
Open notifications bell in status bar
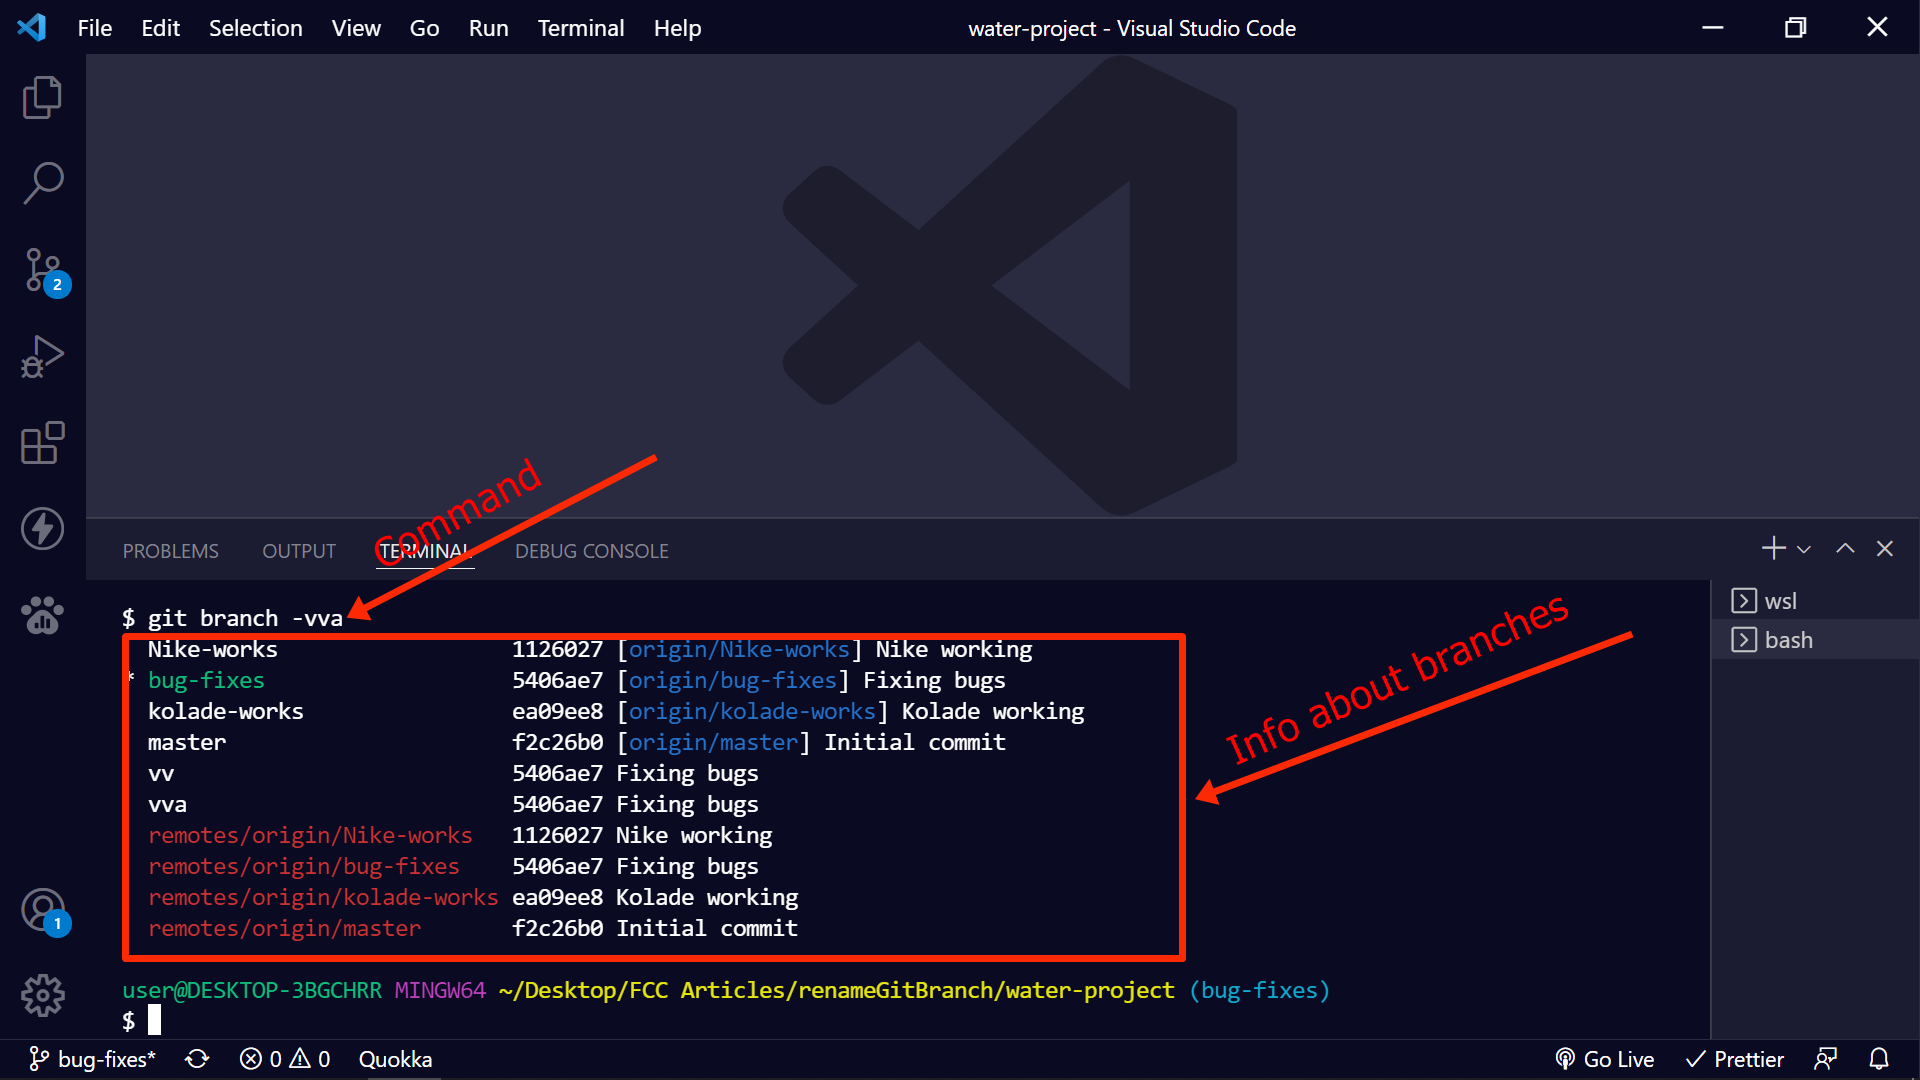click(1879, 1059)
